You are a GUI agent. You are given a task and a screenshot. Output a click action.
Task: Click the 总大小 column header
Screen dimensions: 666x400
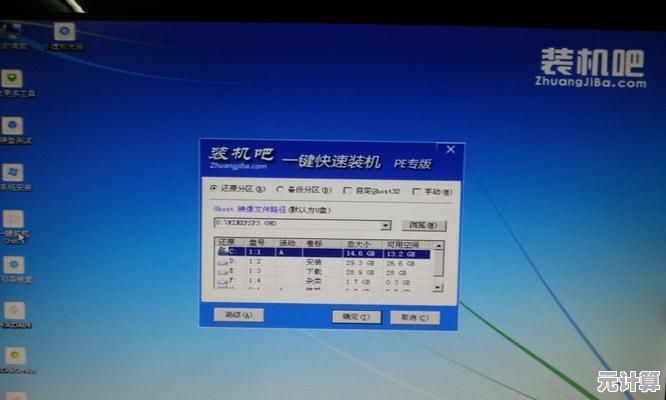click(362, 245)
